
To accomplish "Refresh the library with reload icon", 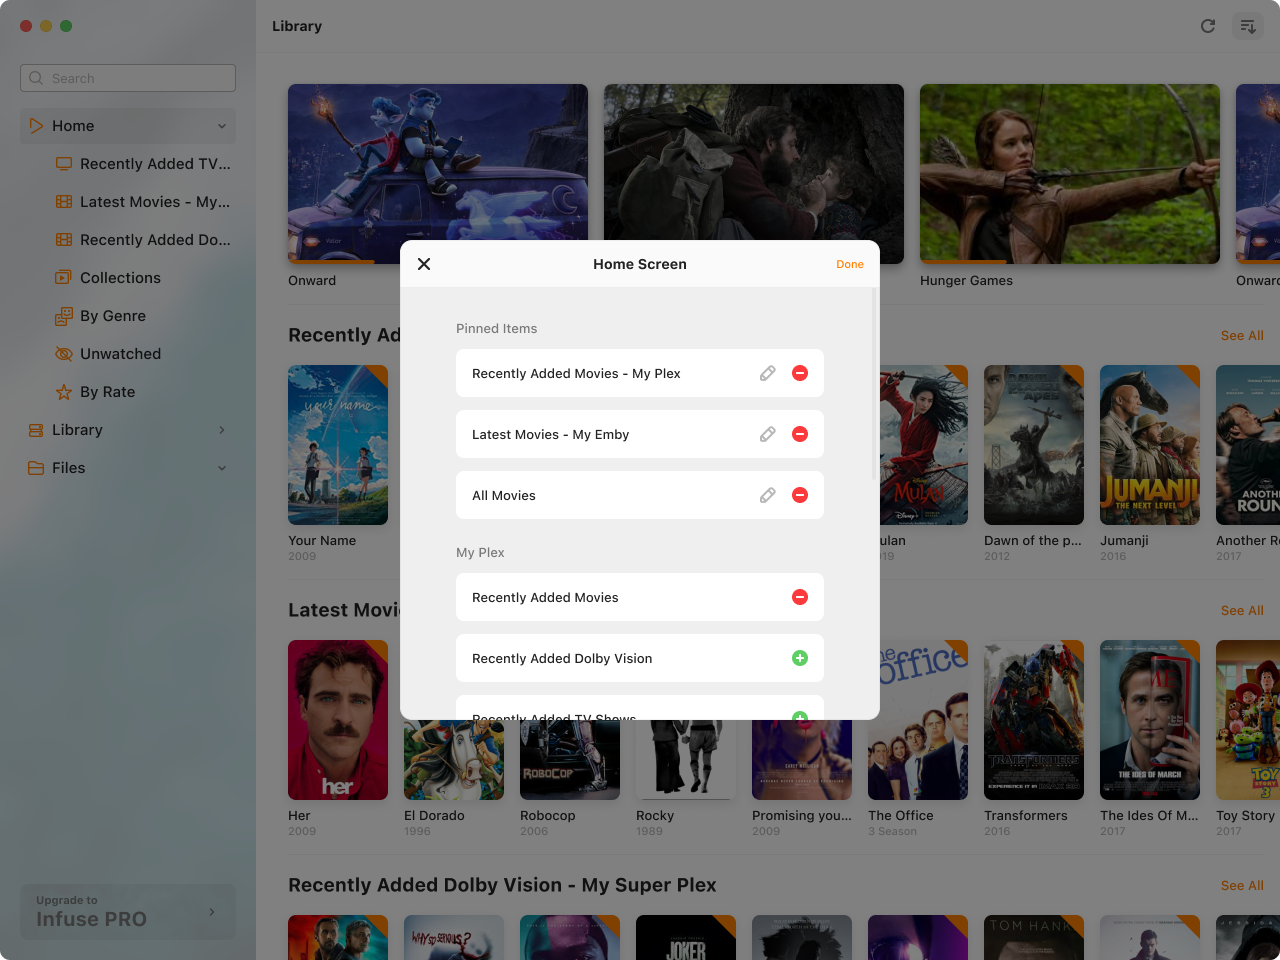I will tap(1208, 26).
